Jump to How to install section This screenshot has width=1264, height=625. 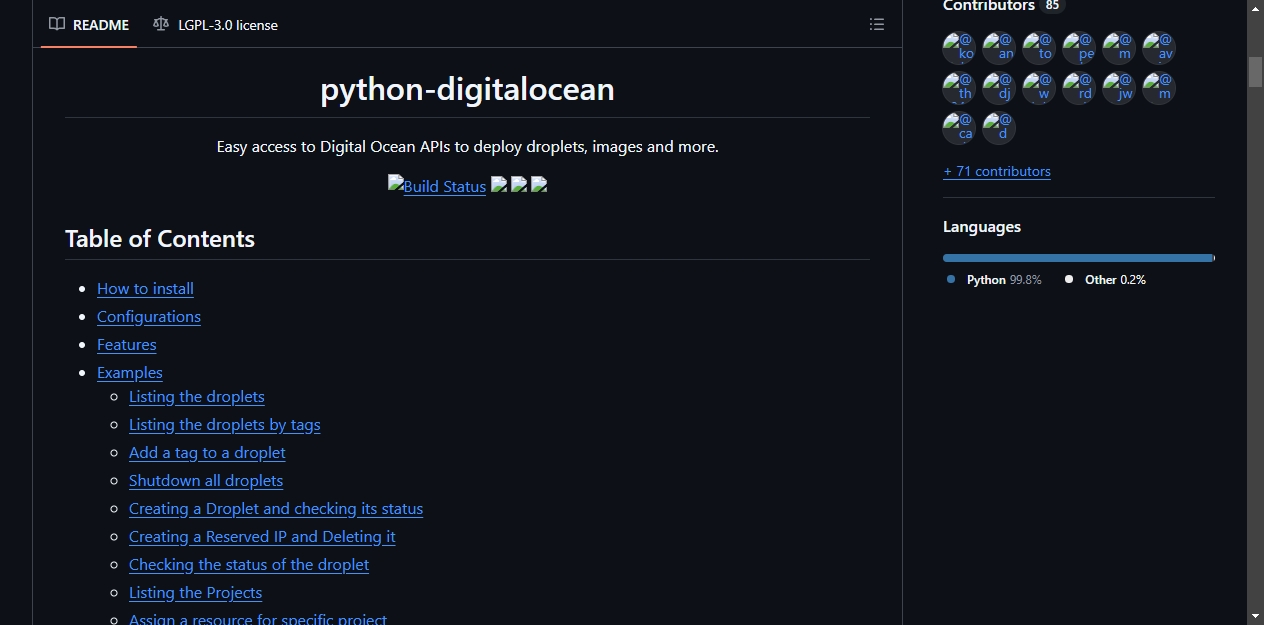(145, 288)
